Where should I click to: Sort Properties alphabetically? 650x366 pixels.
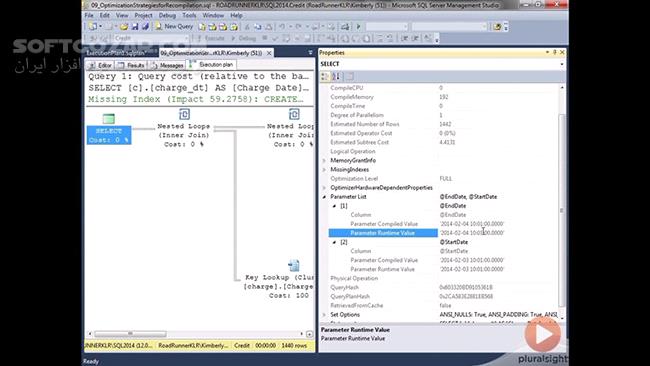coord(336,76)
